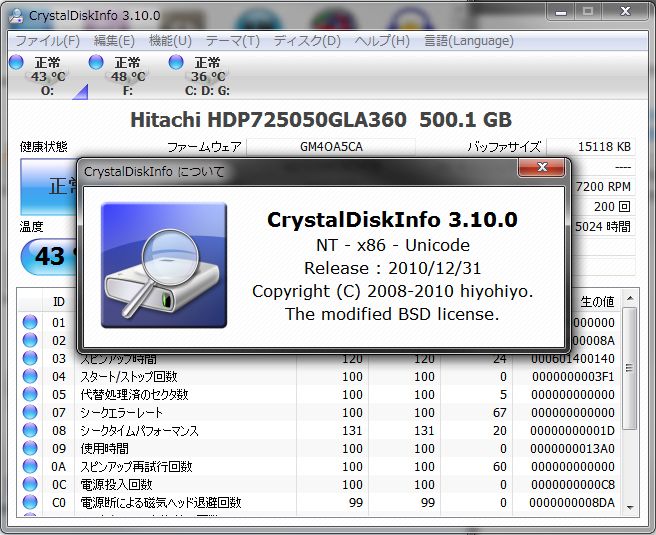Click the status orb of attribute 01
This screenshot has width=656, height=535.
(x=30, y=322)
